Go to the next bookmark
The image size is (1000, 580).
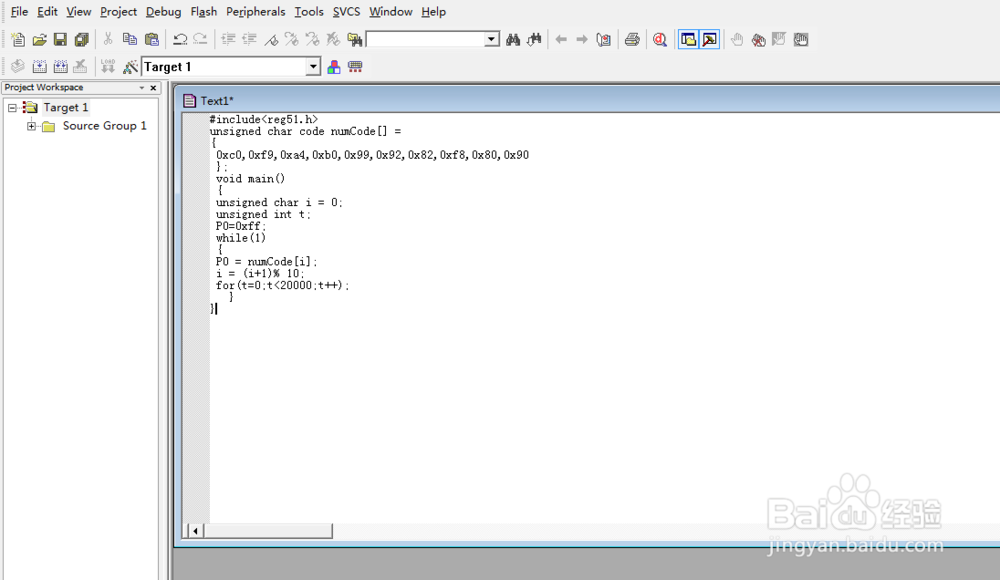(291, 40)
